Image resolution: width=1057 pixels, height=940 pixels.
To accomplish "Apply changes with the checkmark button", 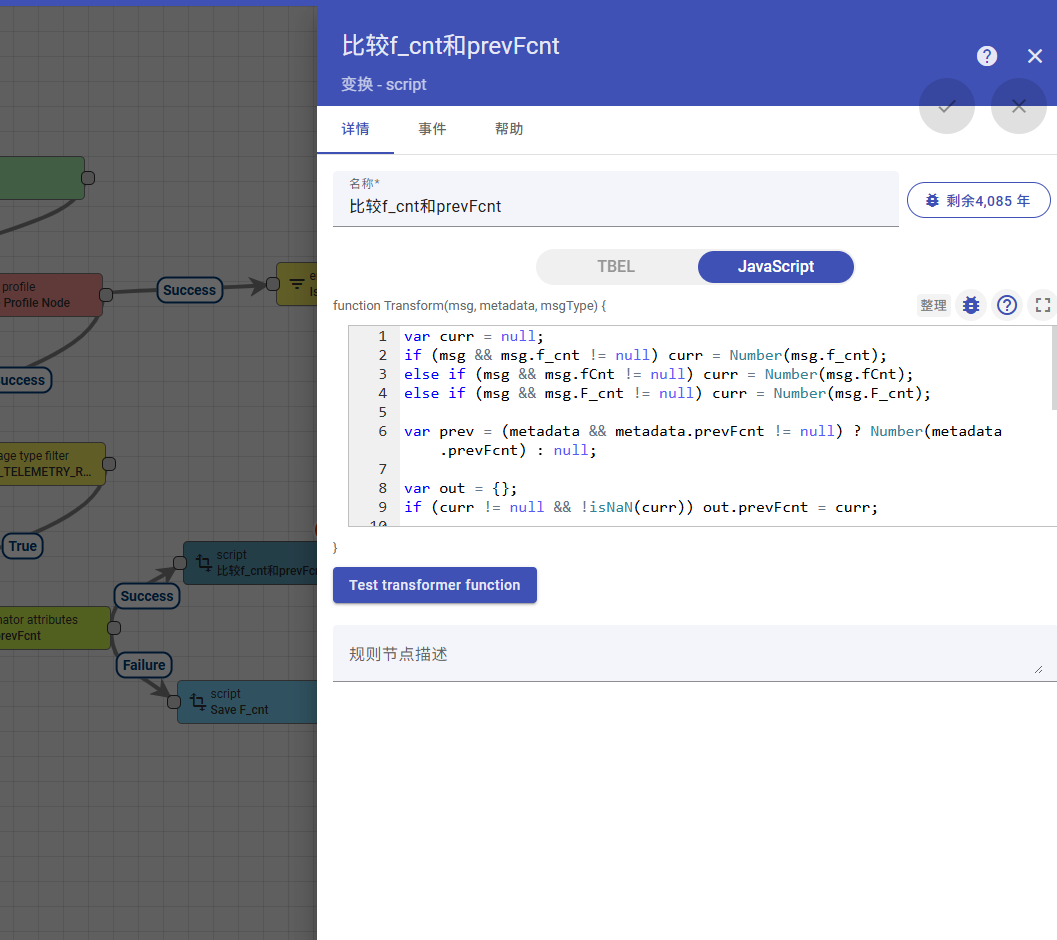I will 947,106.
